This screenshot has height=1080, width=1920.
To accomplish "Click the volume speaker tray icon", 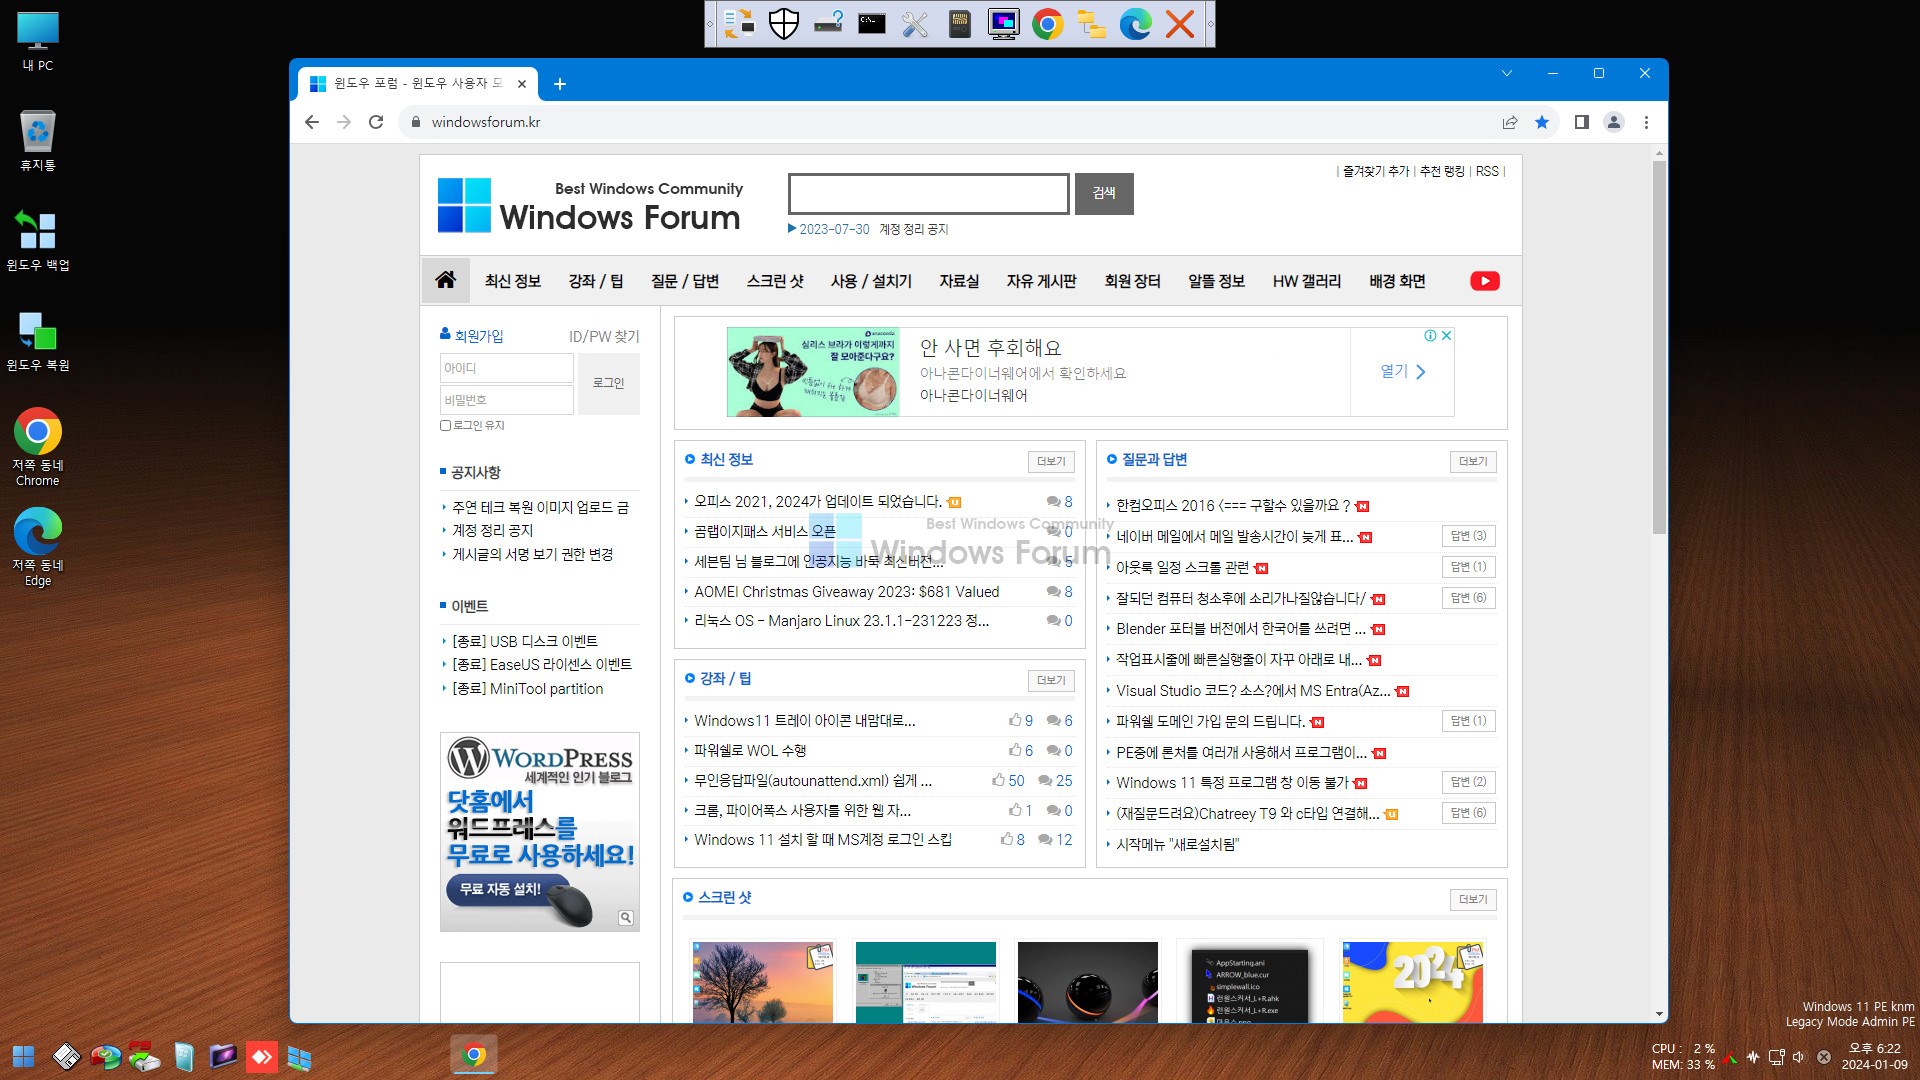I will click(x=1798, y=1057).
